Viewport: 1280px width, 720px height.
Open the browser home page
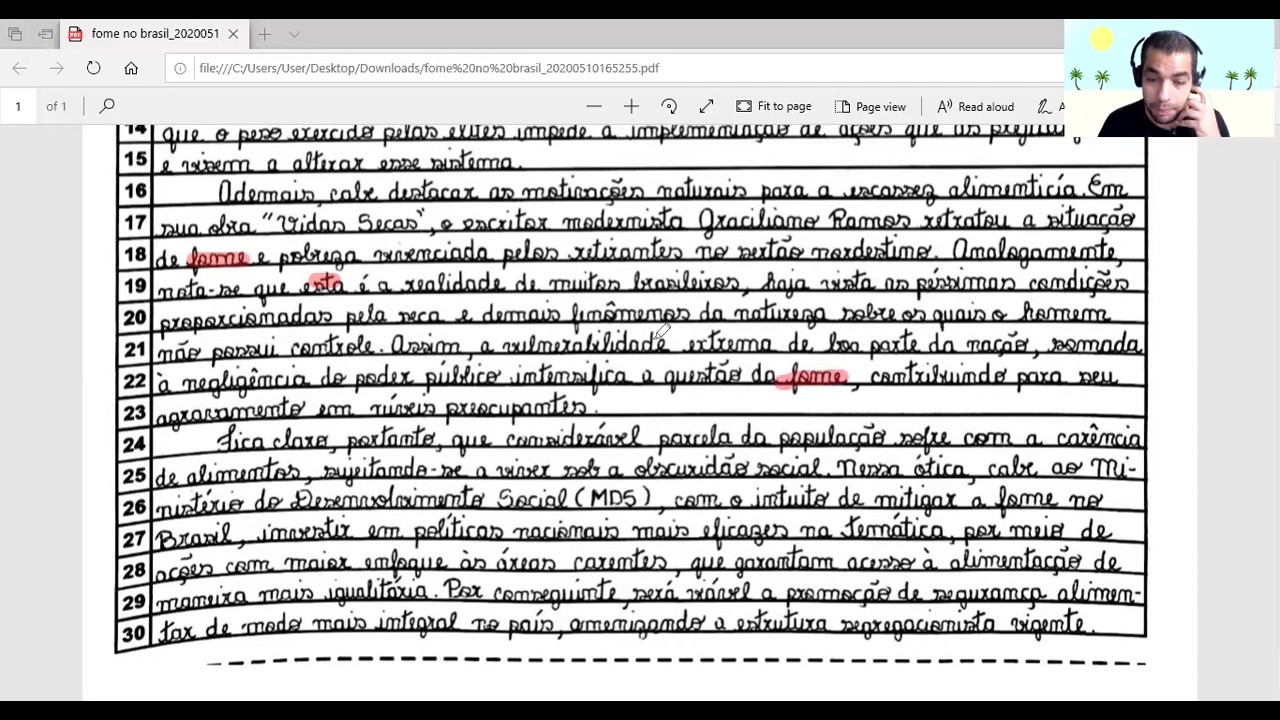[131, 68]
